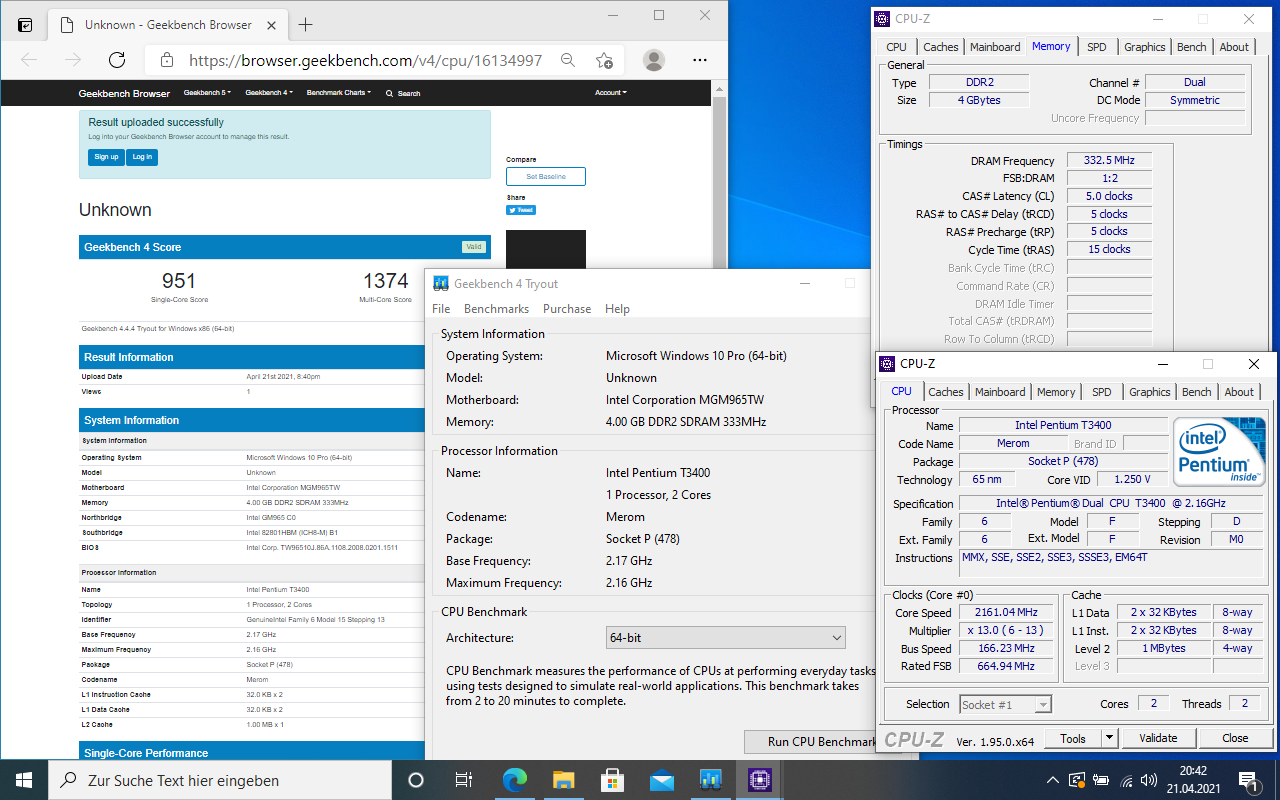Reload the Geekbench Browser page
The image size is (1280, 800).
coord(117,60)
